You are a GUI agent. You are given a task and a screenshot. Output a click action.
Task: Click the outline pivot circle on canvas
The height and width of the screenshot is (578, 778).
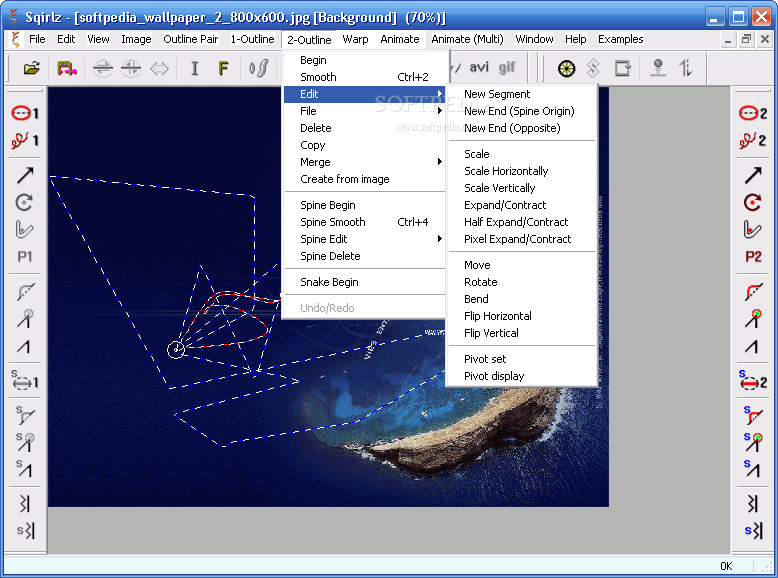click(176, 349)
